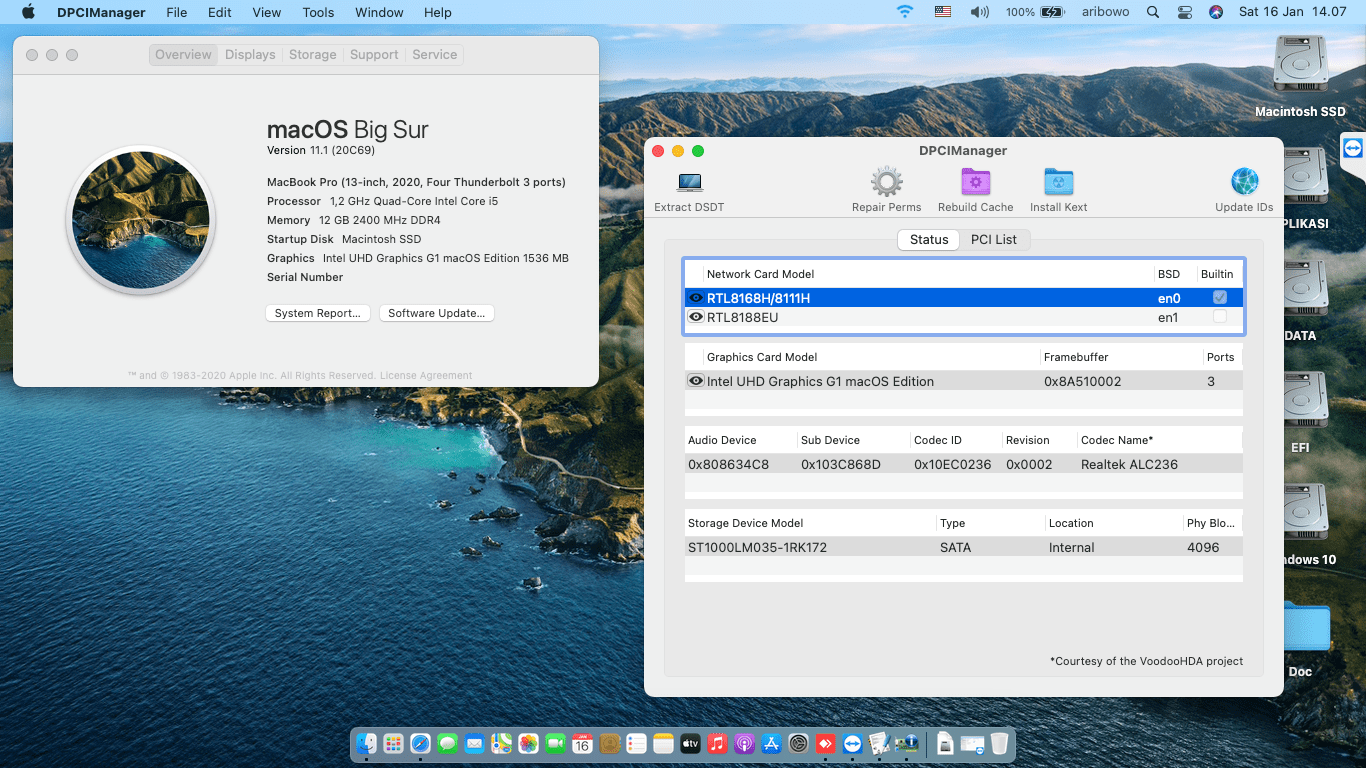Open TeamViewer from the dock

coord(852,744)
